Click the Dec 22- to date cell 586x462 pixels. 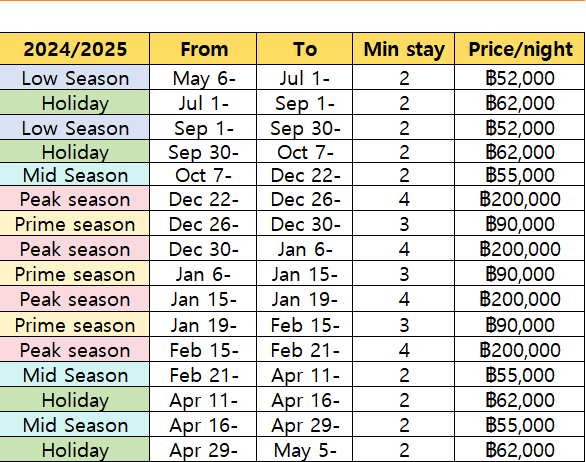click(x=304, y=175)
